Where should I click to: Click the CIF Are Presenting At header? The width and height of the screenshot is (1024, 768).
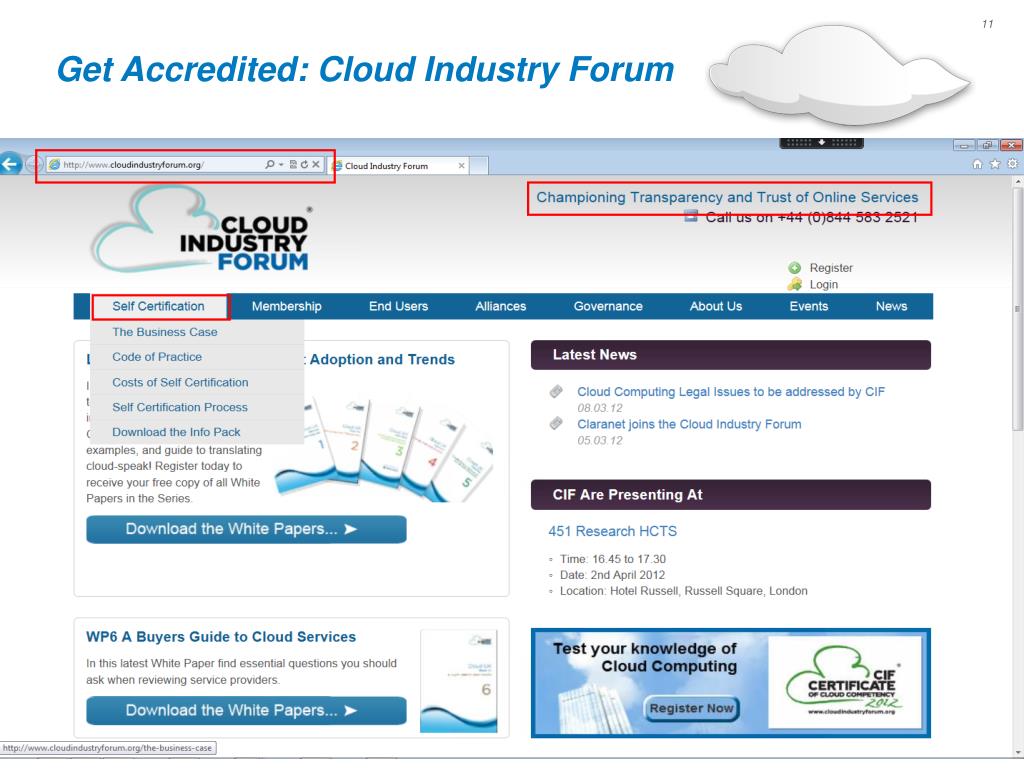731,494
